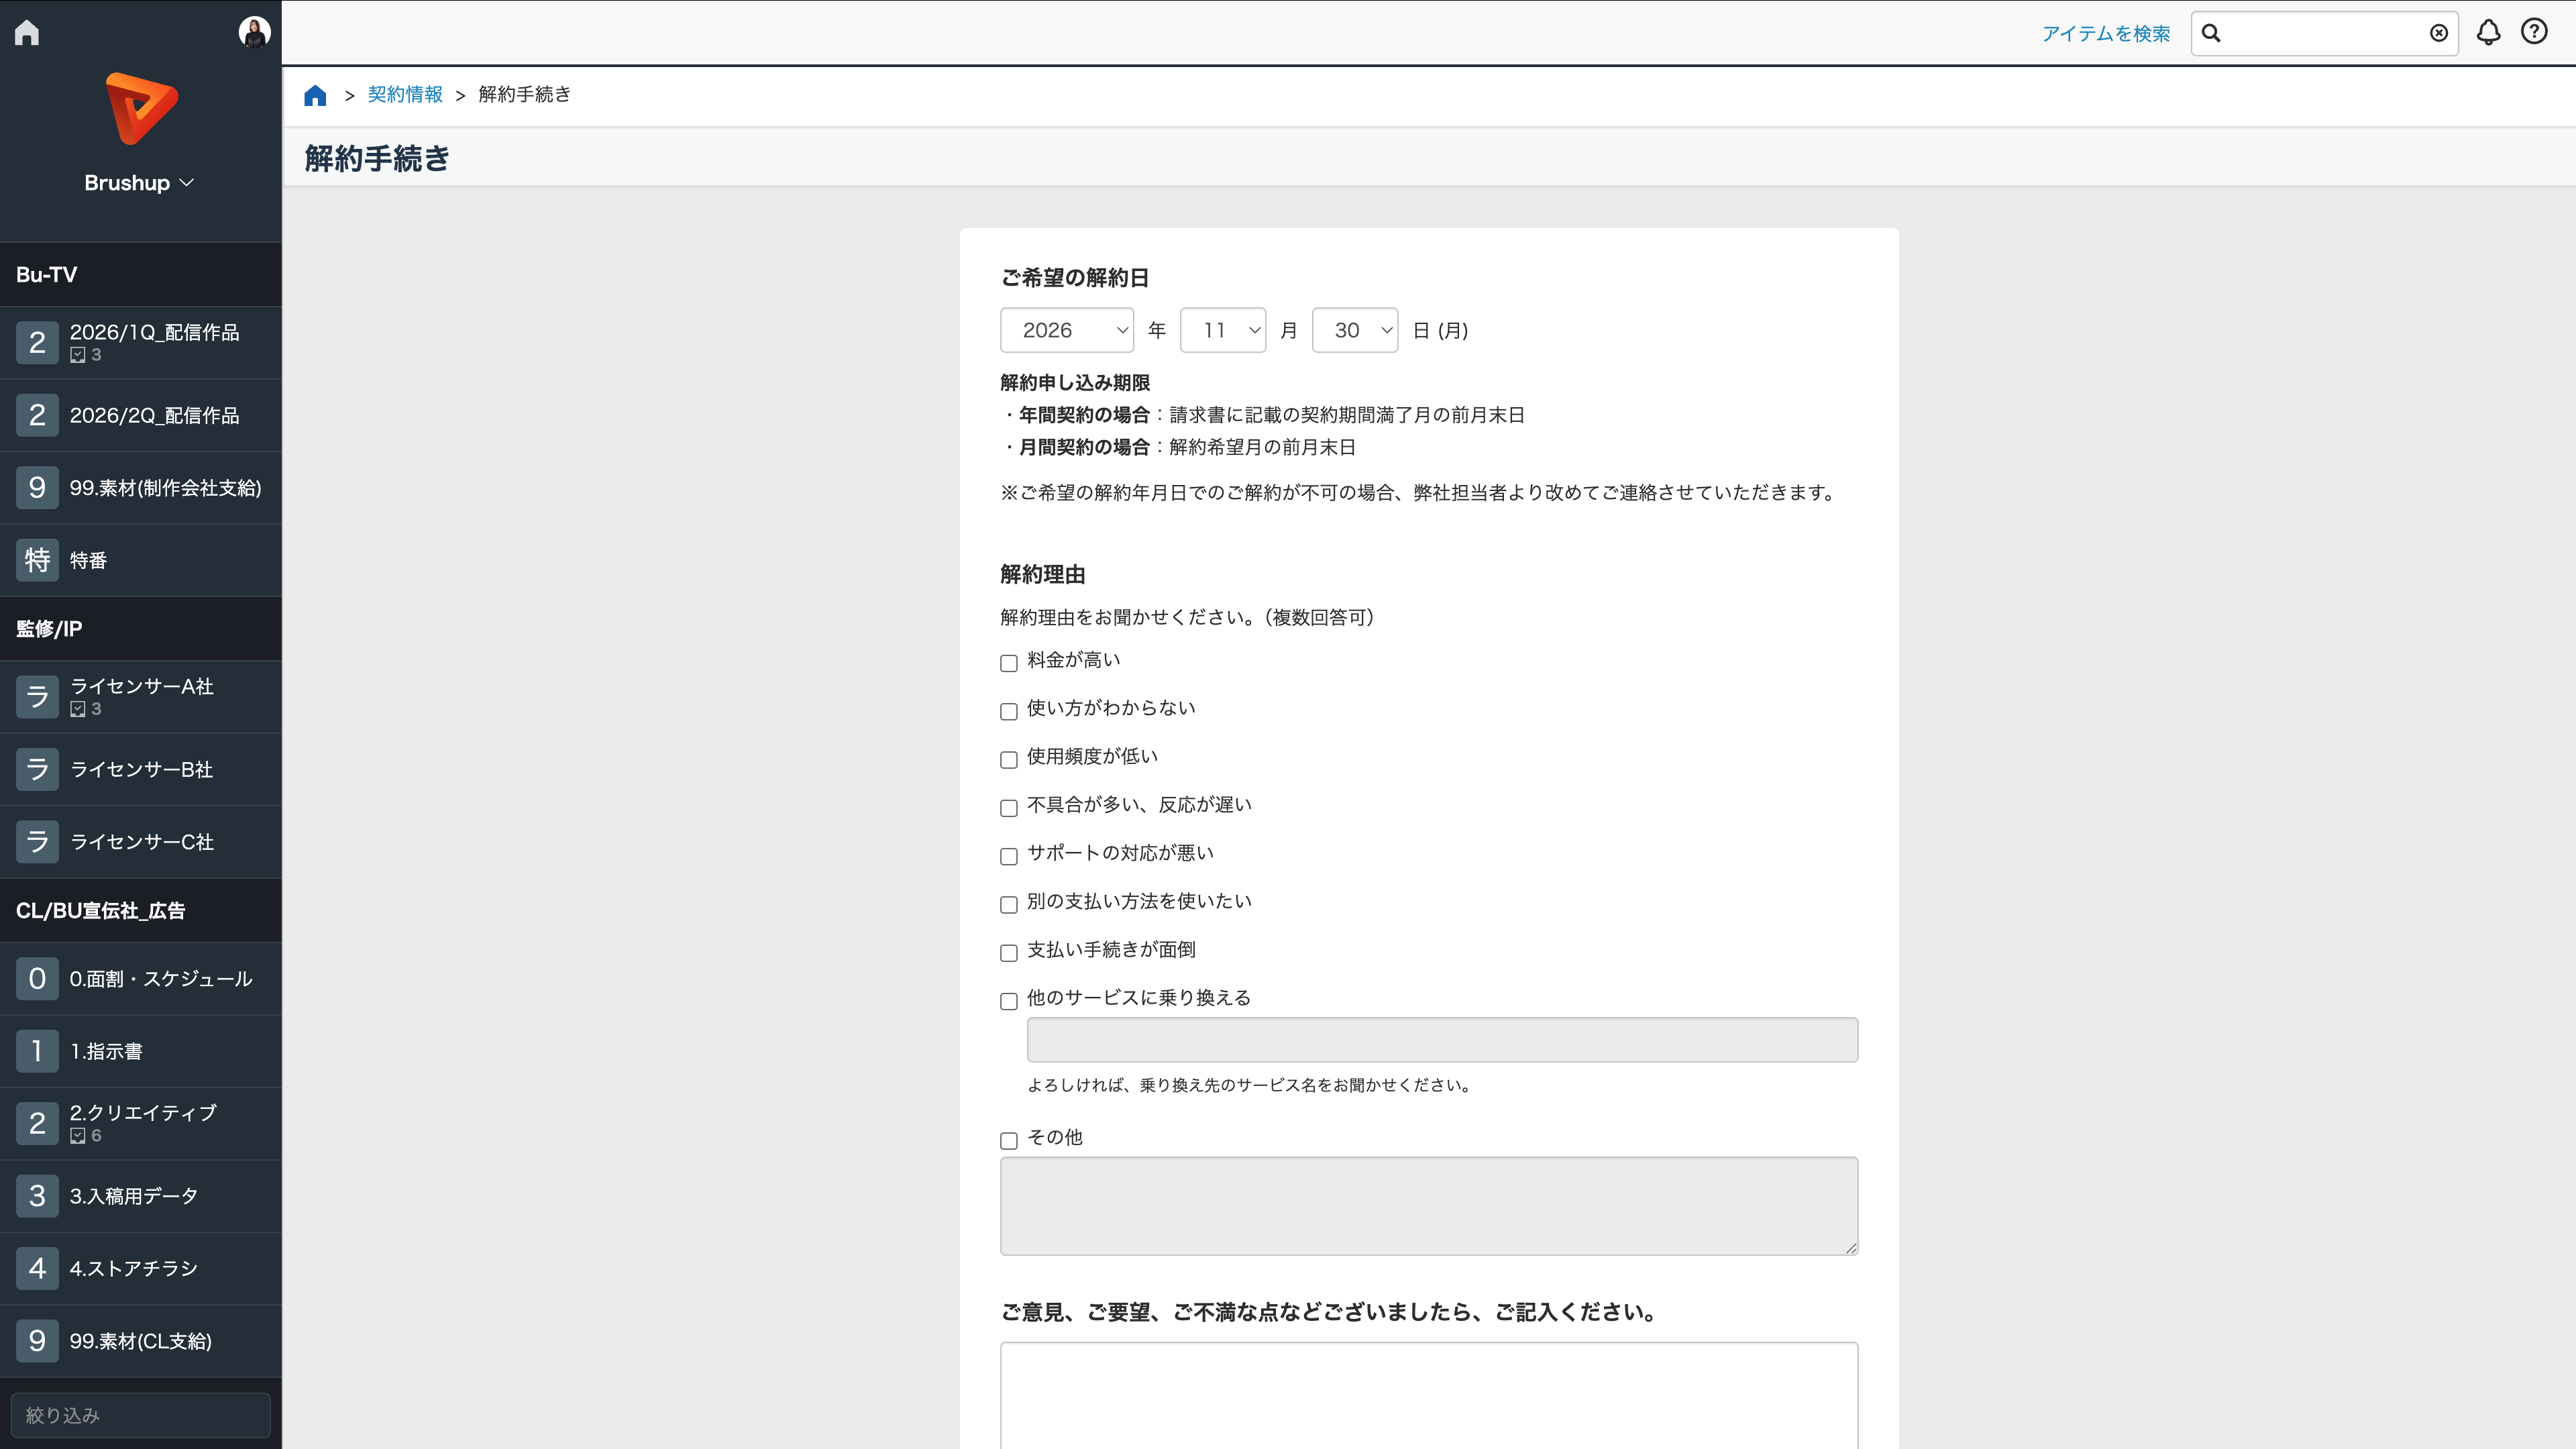Open the user profile avatar
This screenshot has width=2576, height=1449.
tap(254, 32)
